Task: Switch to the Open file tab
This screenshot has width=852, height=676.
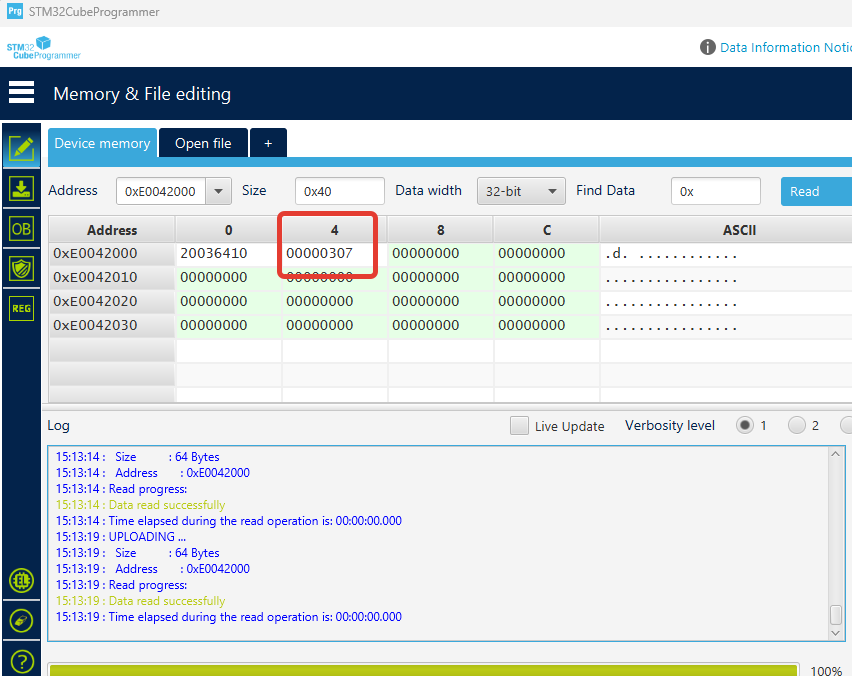Action: pyautogui.click(x=203, y=143)
